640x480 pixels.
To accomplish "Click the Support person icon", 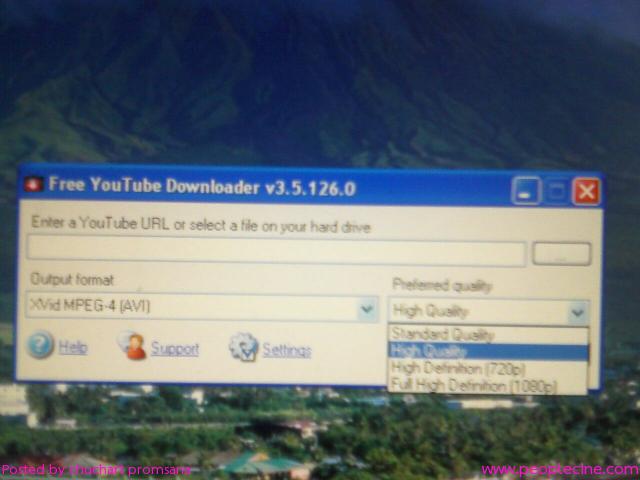I will pyautogui.click(x=133, y=346).
